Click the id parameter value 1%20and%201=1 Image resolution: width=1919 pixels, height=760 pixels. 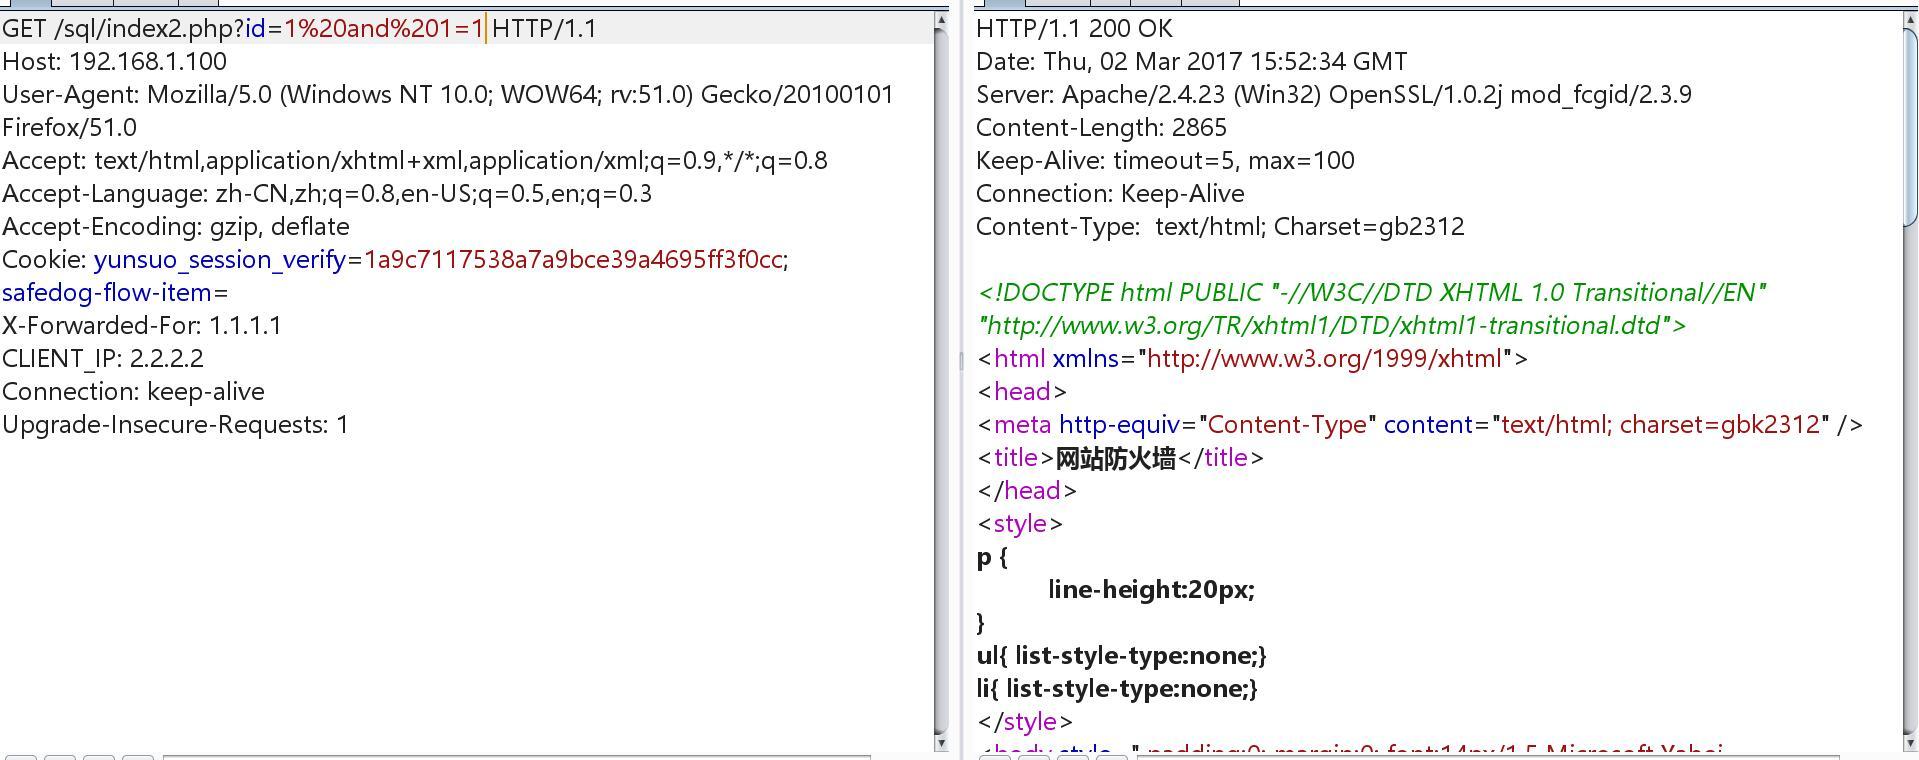[x=384, y=28]
